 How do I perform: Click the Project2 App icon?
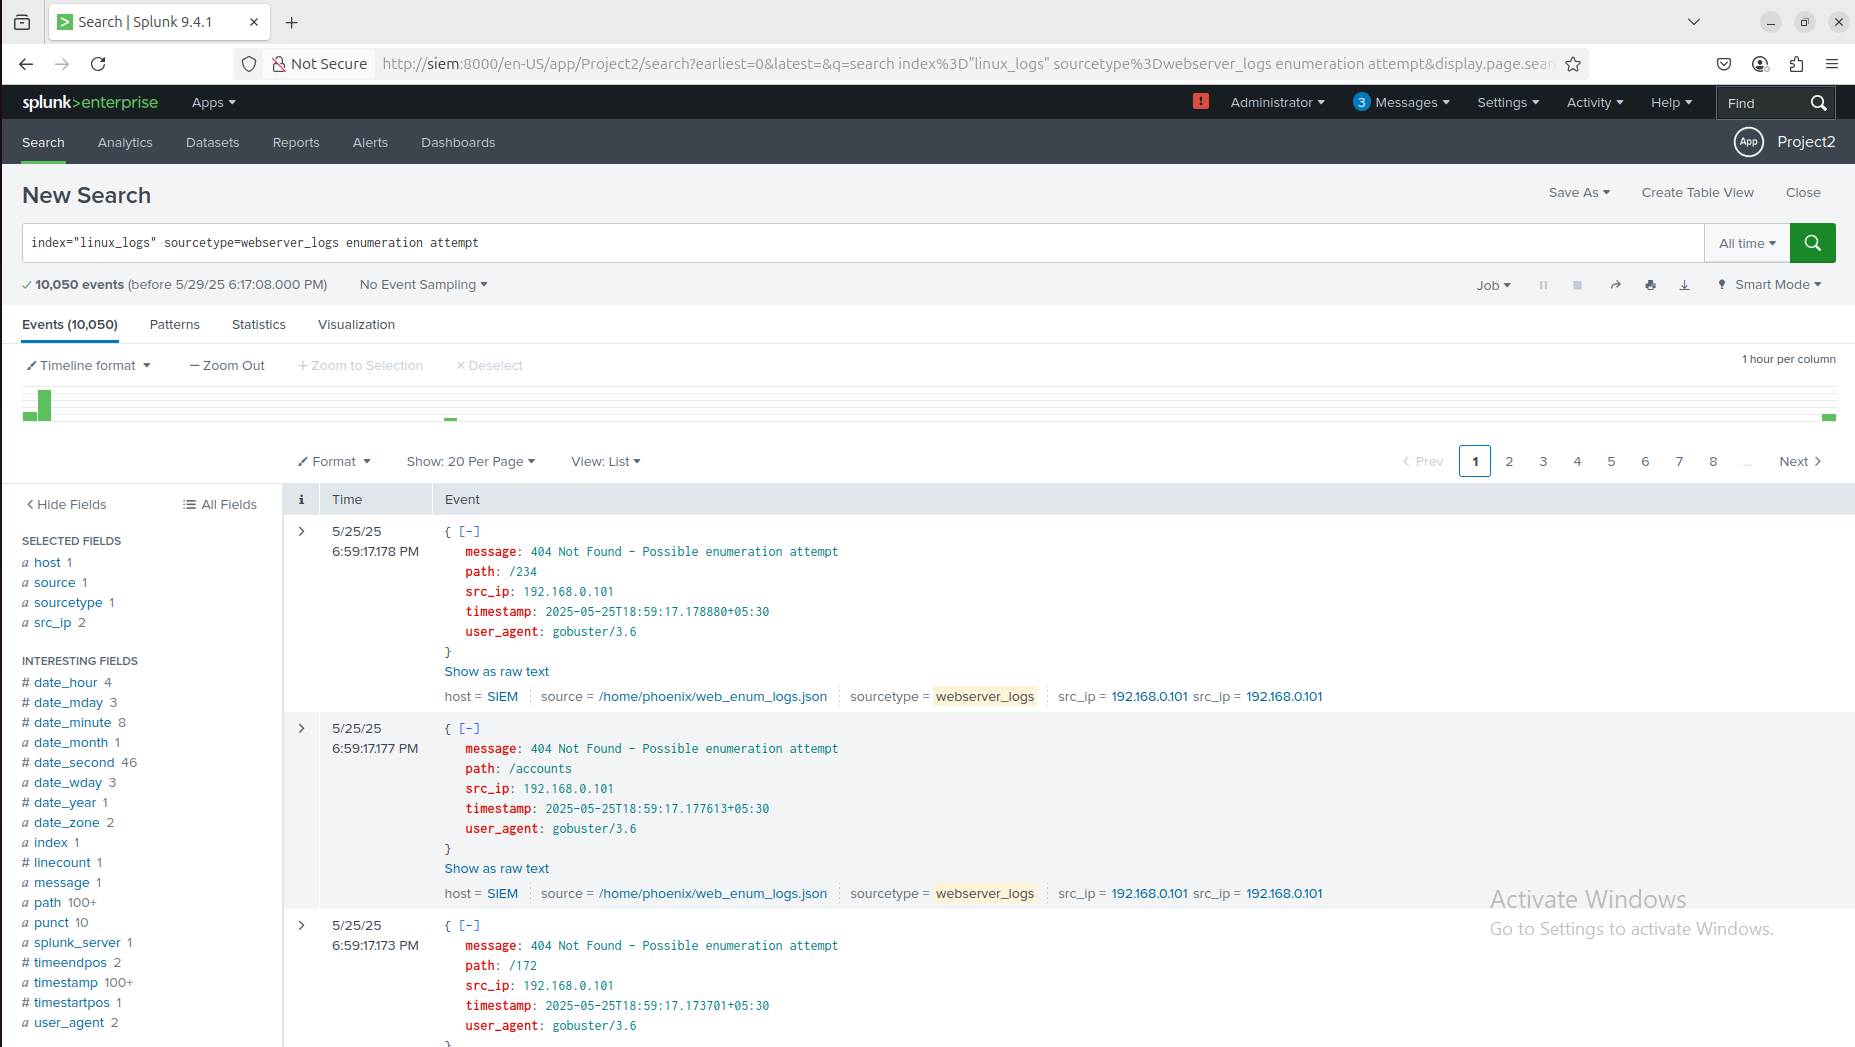tap(1748, 142)
